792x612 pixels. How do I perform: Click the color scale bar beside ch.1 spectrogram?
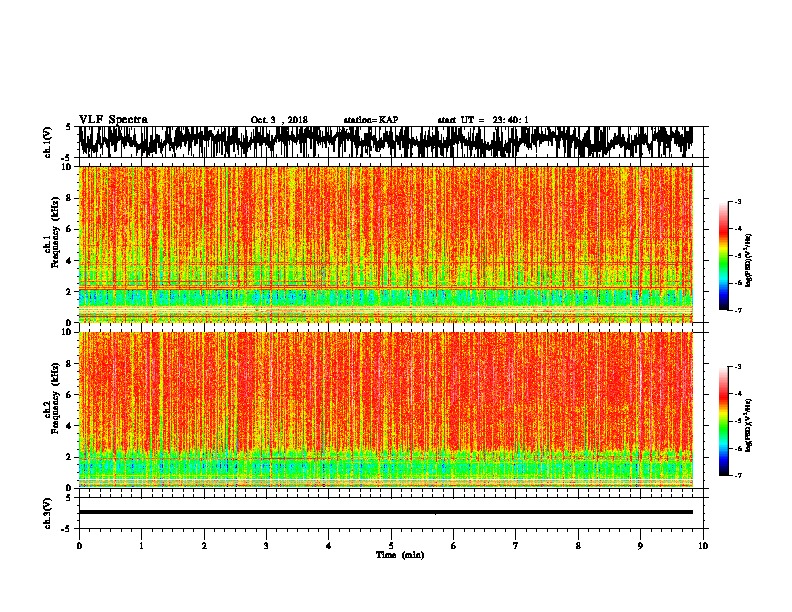click(x=724, y=256)
